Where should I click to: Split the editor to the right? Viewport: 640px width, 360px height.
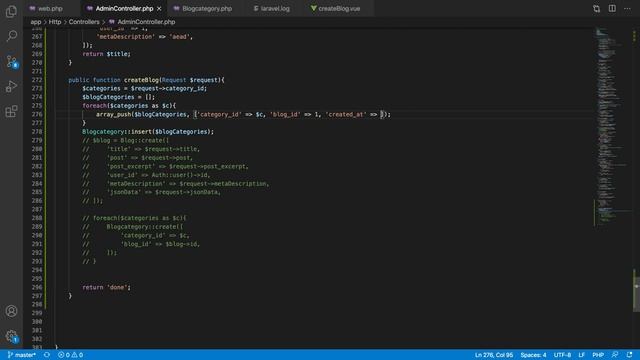pos(612,9)
